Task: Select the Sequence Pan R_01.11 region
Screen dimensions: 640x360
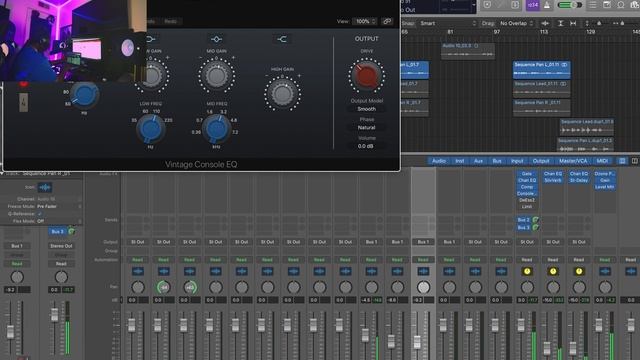Action: click(x=541, y=107)
